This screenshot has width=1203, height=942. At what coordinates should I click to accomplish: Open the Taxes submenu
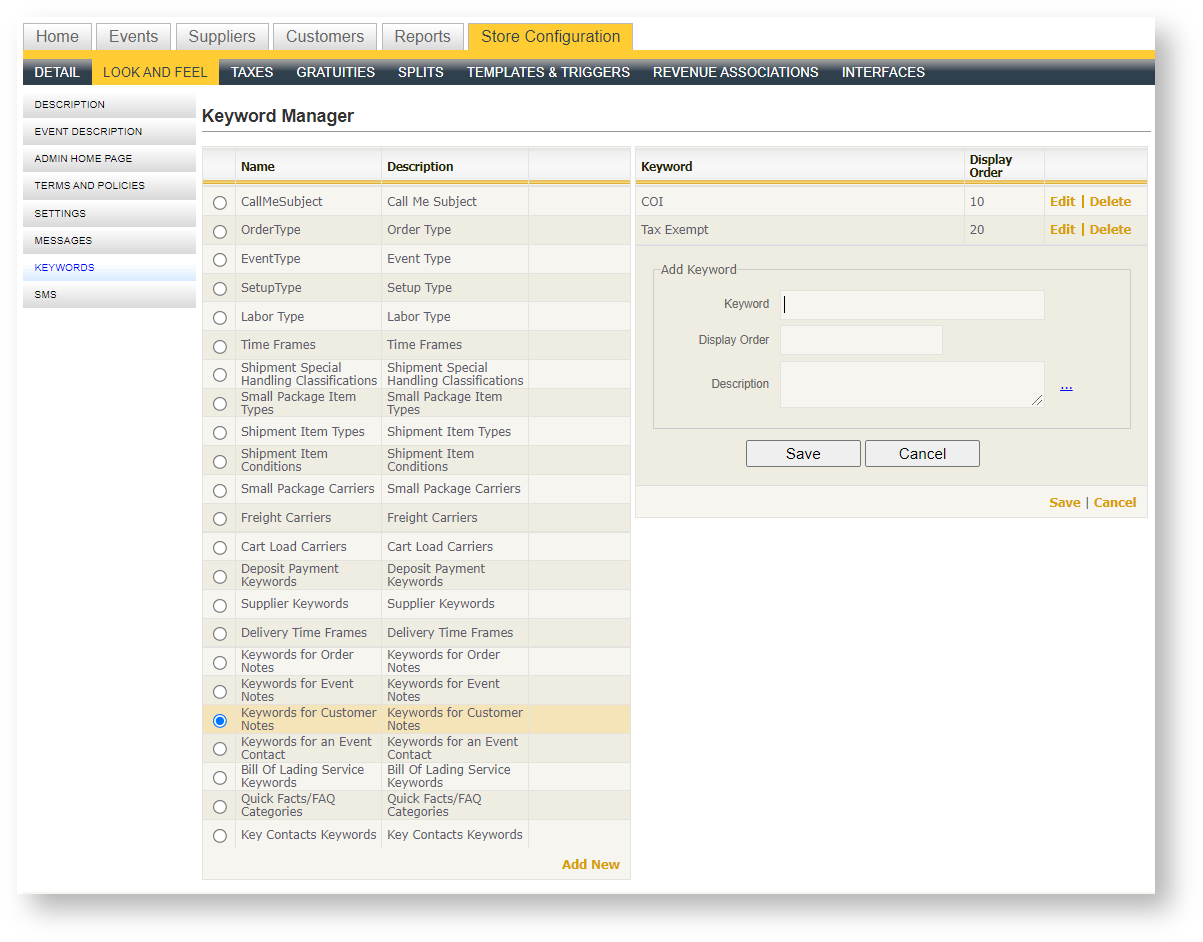pos(252,72)
